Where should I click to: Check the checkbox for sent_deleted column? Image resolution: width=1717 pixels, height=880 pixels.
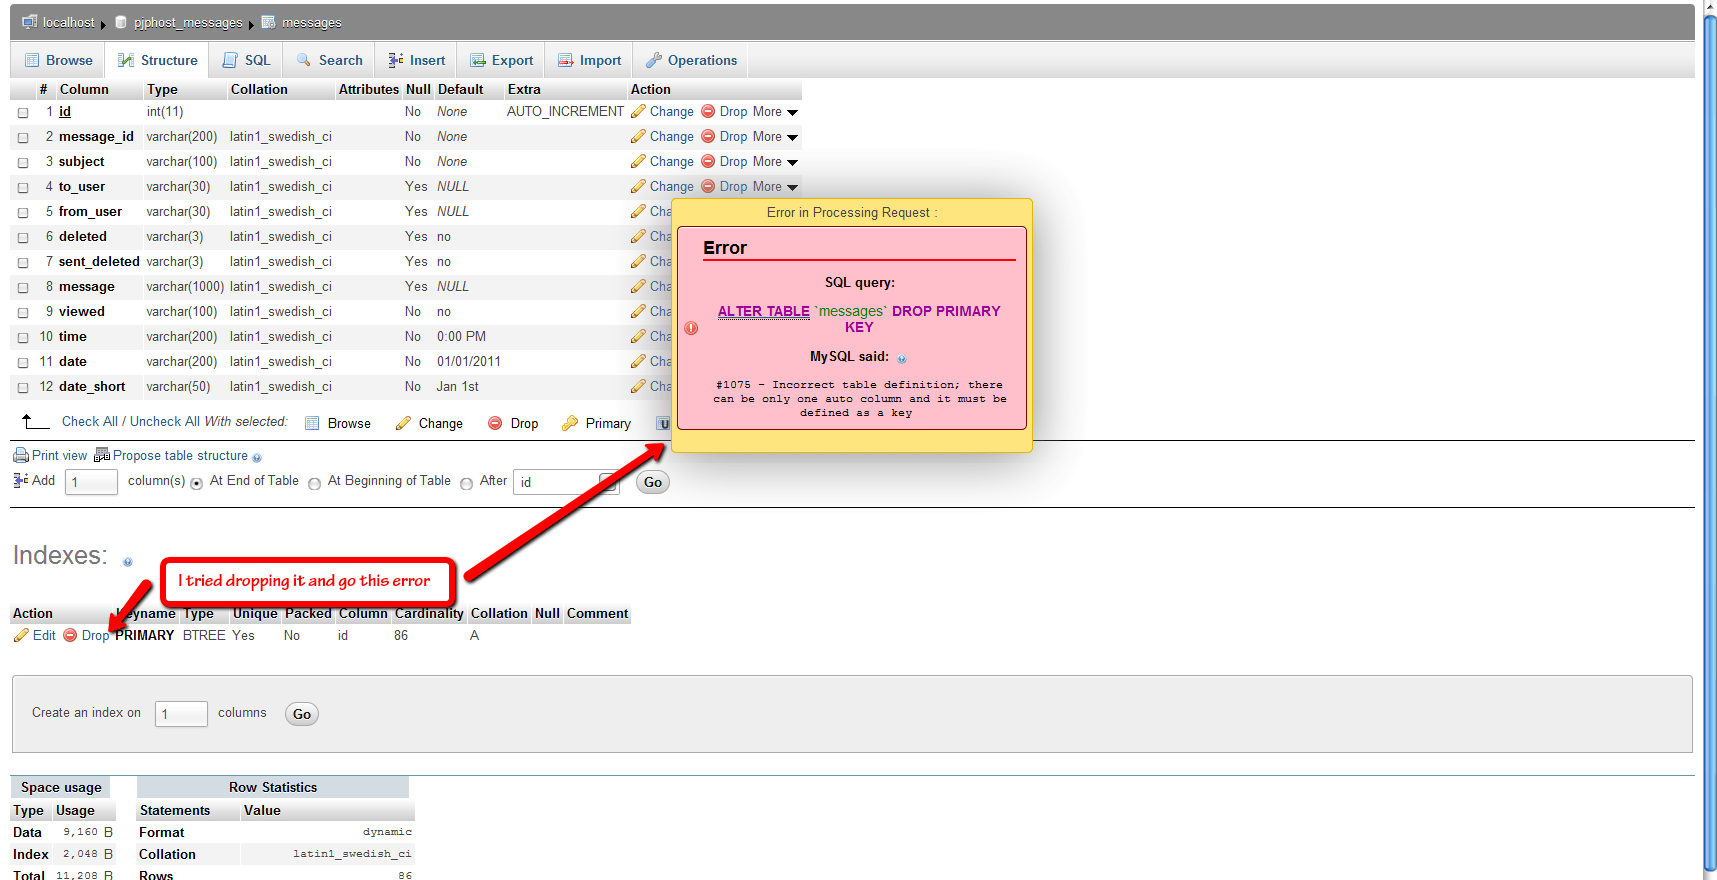[x=23, y=263]
